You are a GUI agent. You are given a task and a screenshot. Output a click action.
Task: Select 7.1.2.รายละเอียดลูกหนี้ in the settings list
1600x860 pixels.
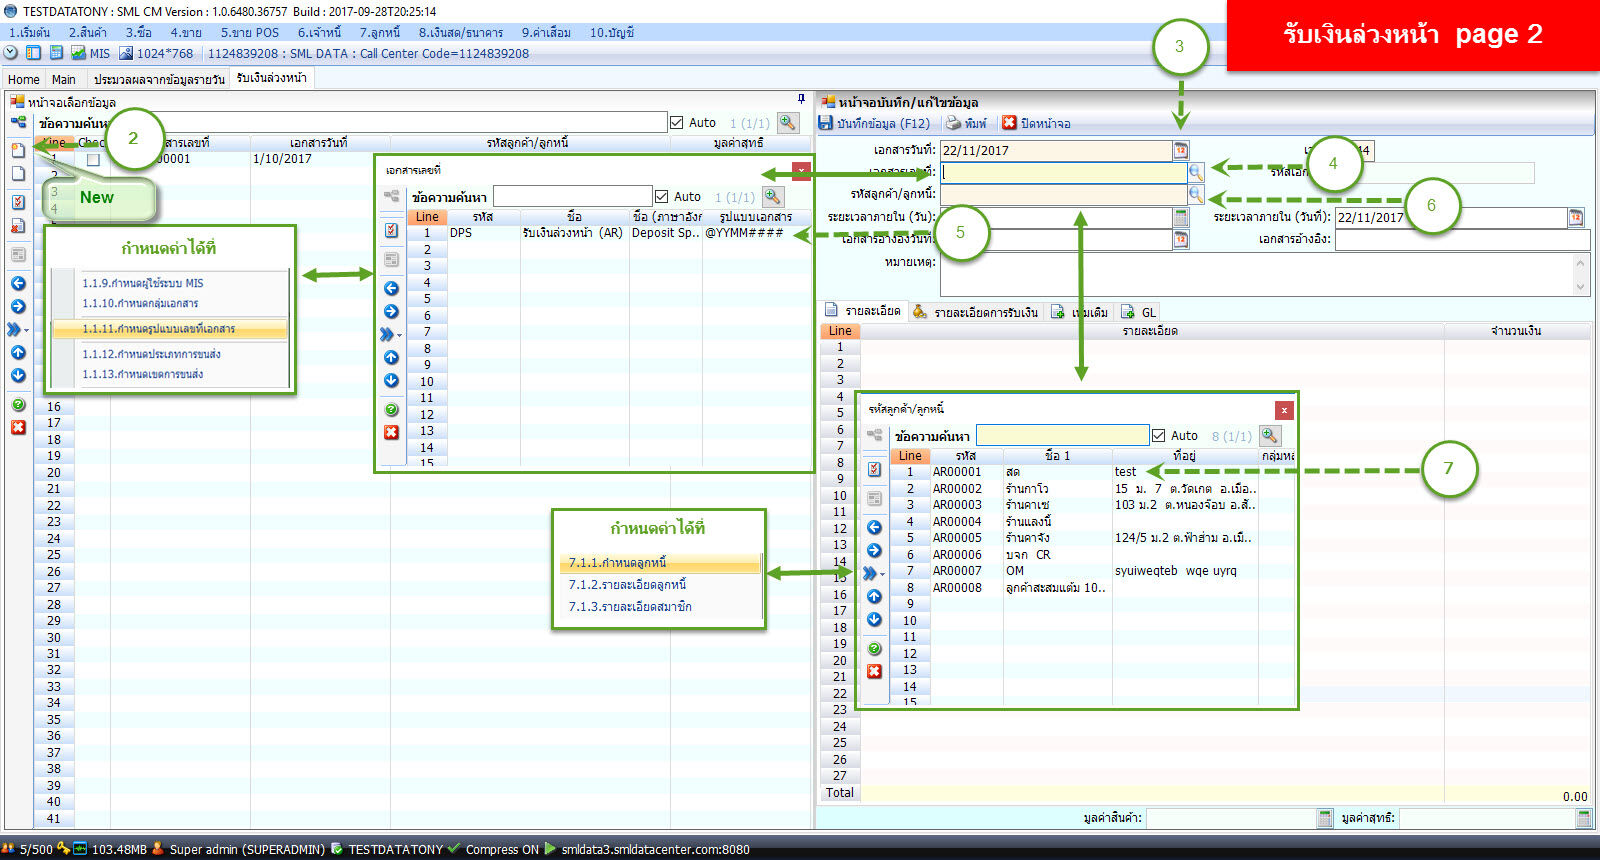click(627, 584)
